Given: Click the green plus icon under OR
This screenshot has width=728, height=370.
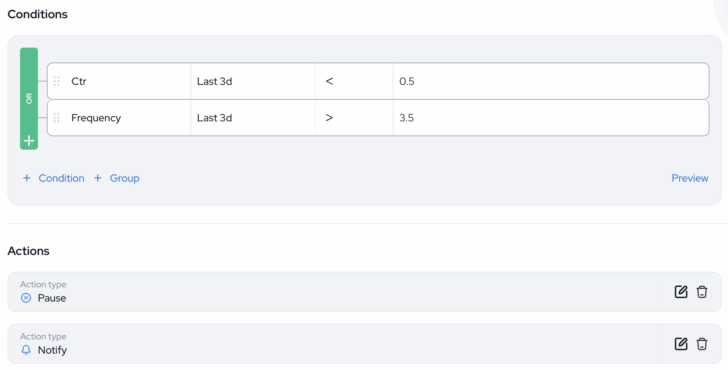Looking at the screenshot, I should [29, 140].
